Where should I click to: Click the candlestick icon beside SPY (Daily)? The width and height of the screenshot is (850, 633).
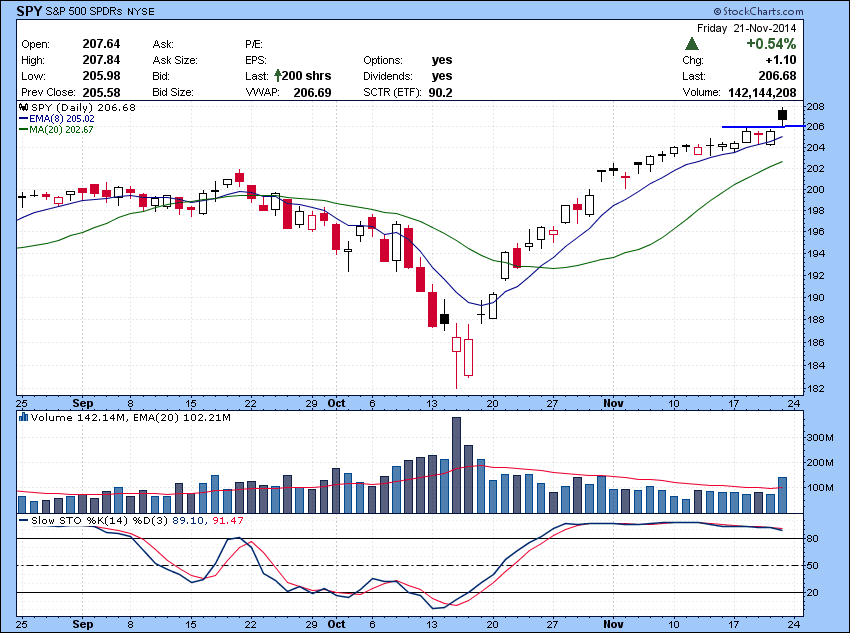tap(24, 107)
